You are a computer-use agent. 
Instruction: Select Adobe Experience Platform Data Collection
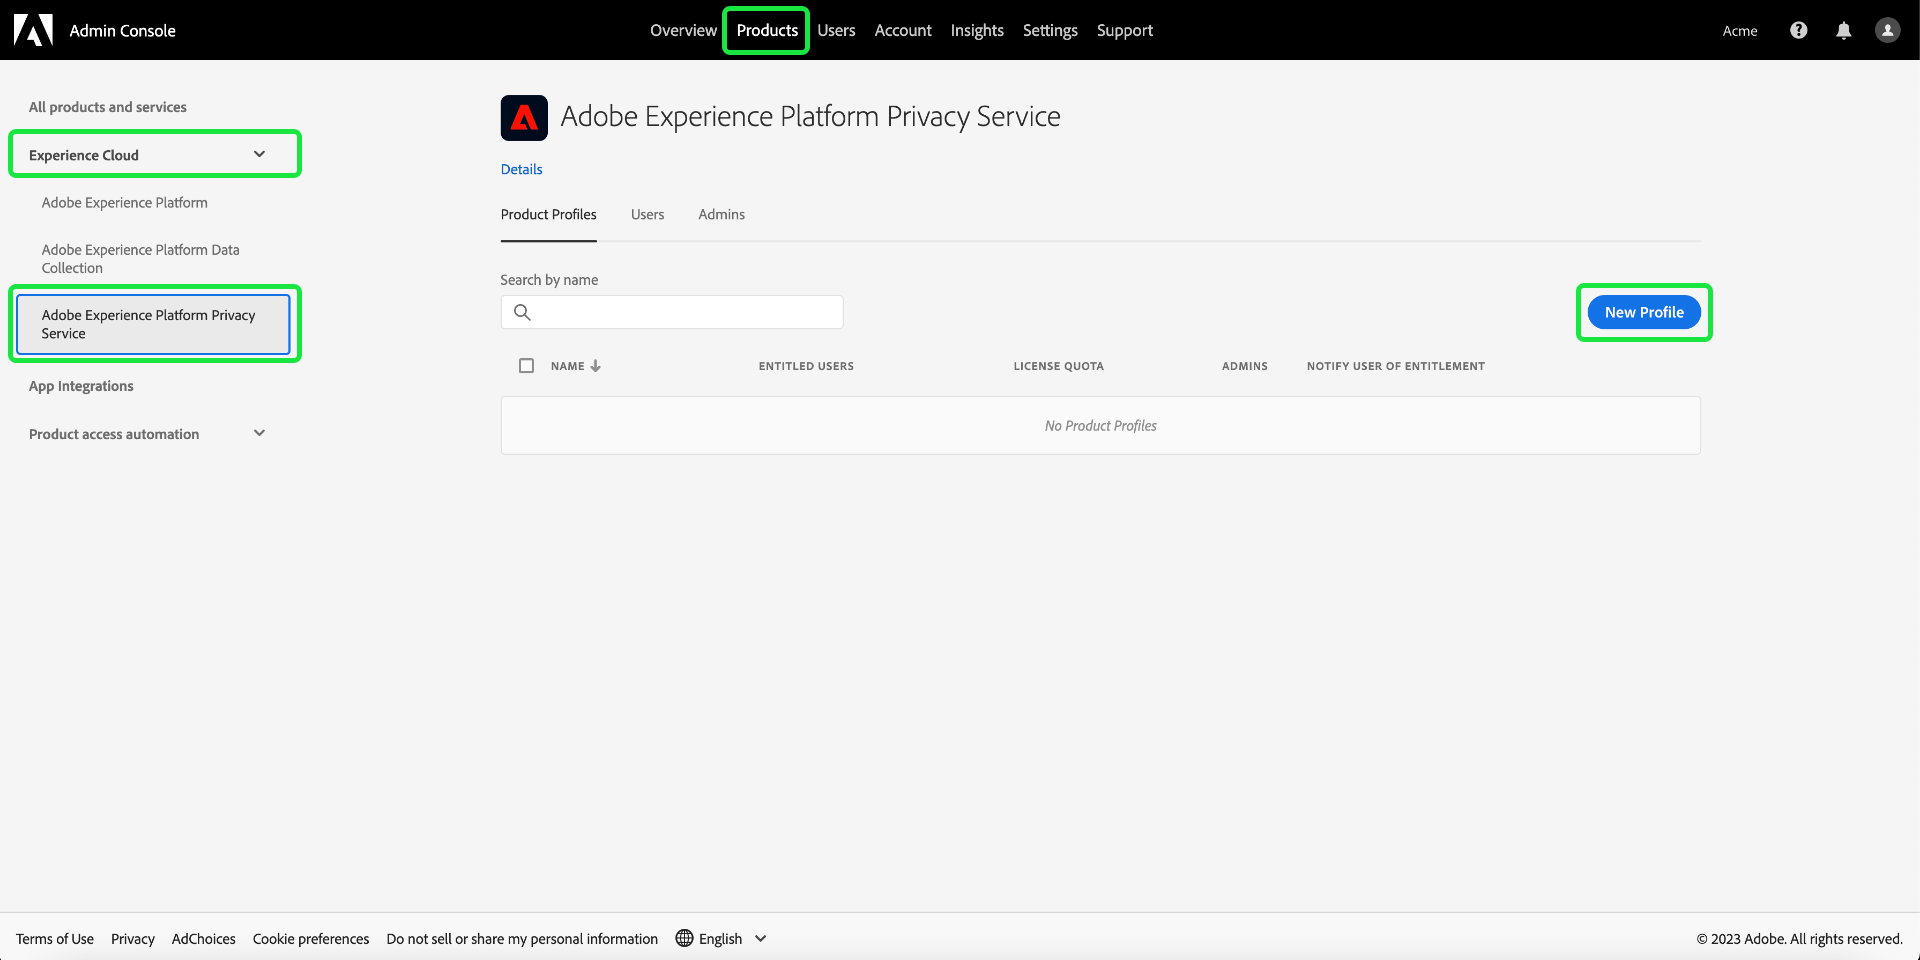[140, 258]
